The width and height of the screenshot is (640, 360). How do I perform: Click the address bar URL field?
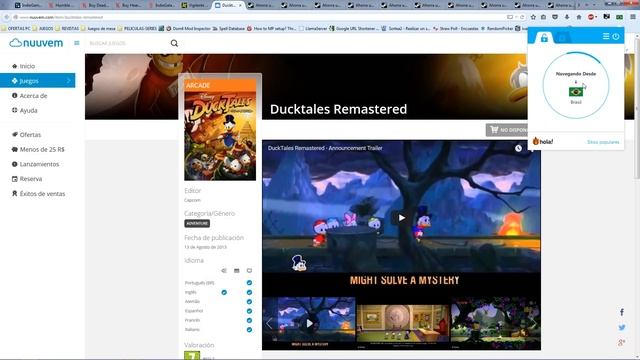tap(261, 17)
